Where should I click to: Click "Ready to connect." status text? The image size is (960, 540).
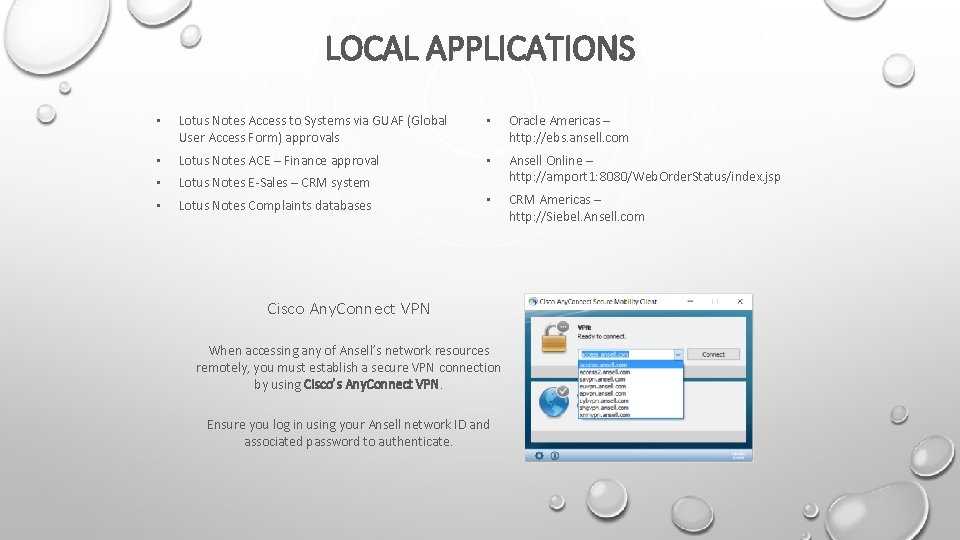click(602, 336)
